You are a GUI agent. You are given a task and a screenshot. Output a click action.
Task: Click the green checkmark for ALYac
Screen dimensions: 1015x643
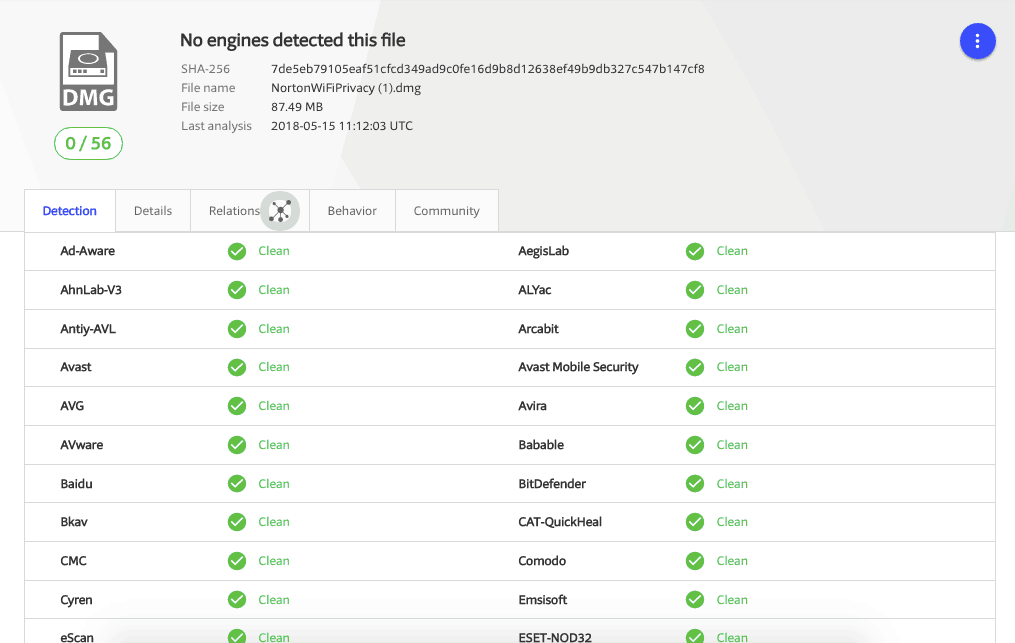695,290
